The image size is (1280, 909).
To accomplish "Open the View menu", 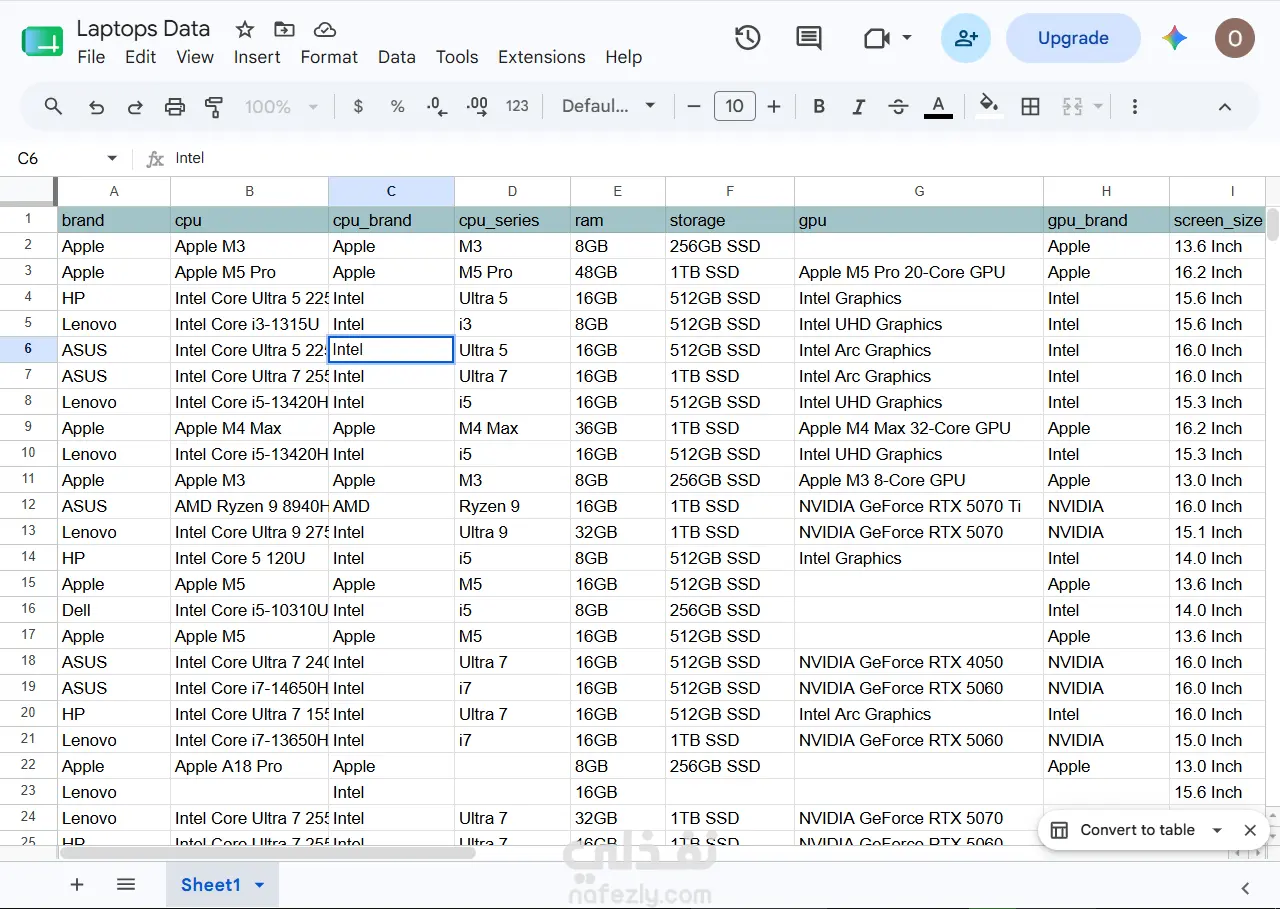I will [195, 57].
